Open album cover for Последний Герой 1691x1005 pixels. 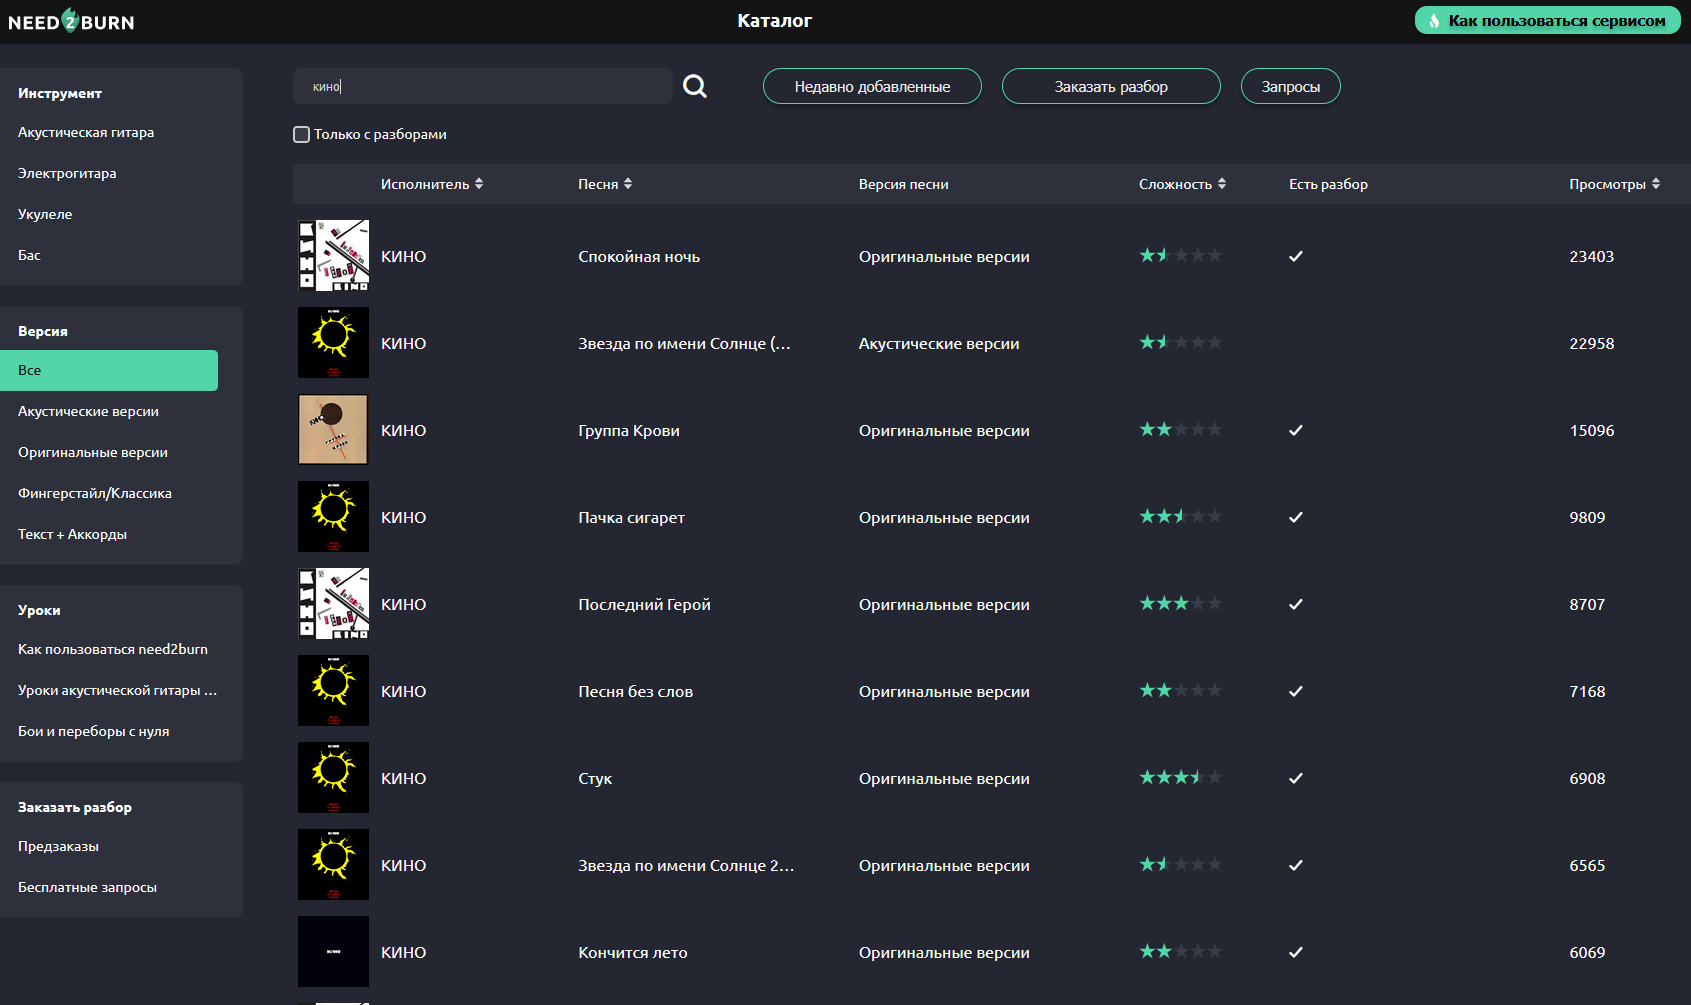coord(333,603)
